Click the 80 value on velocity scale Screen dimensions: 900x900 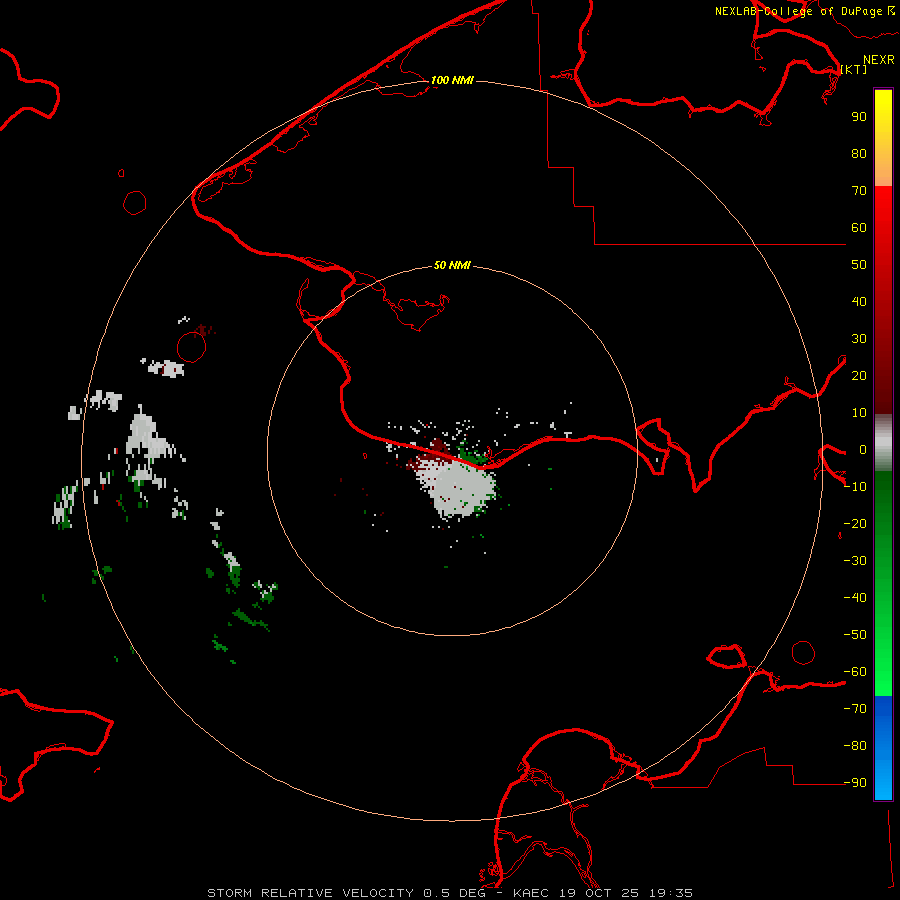859,153
